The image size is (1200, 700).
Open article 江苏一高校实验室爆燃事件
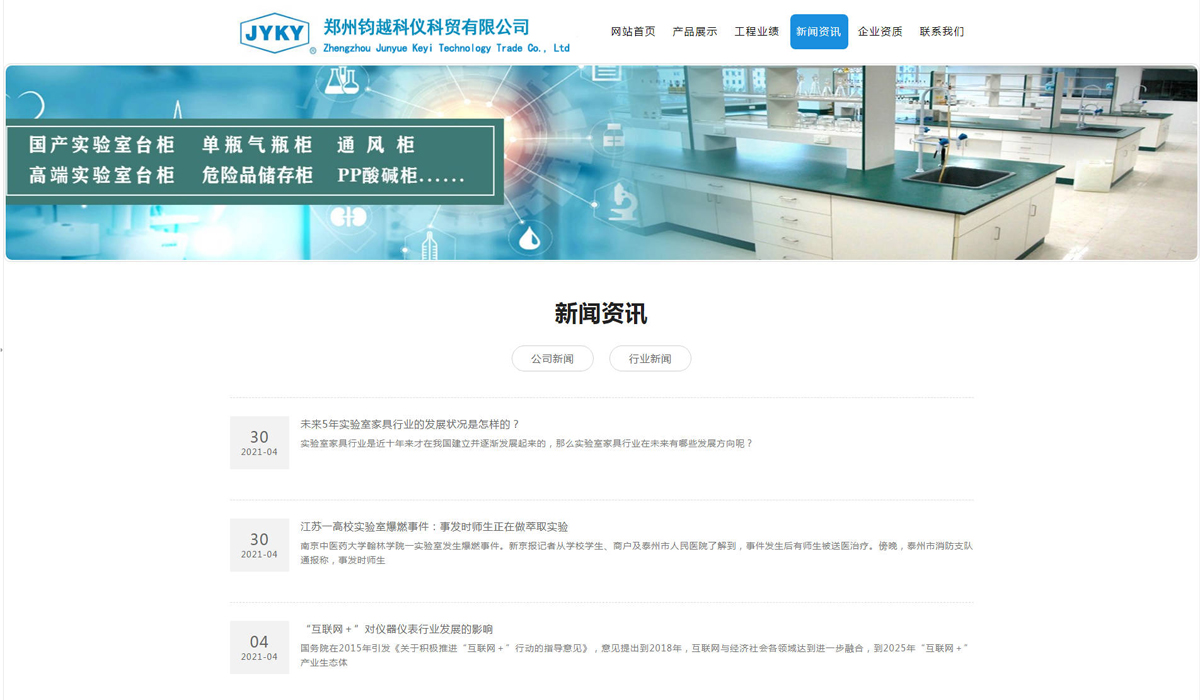click(434, 527)
